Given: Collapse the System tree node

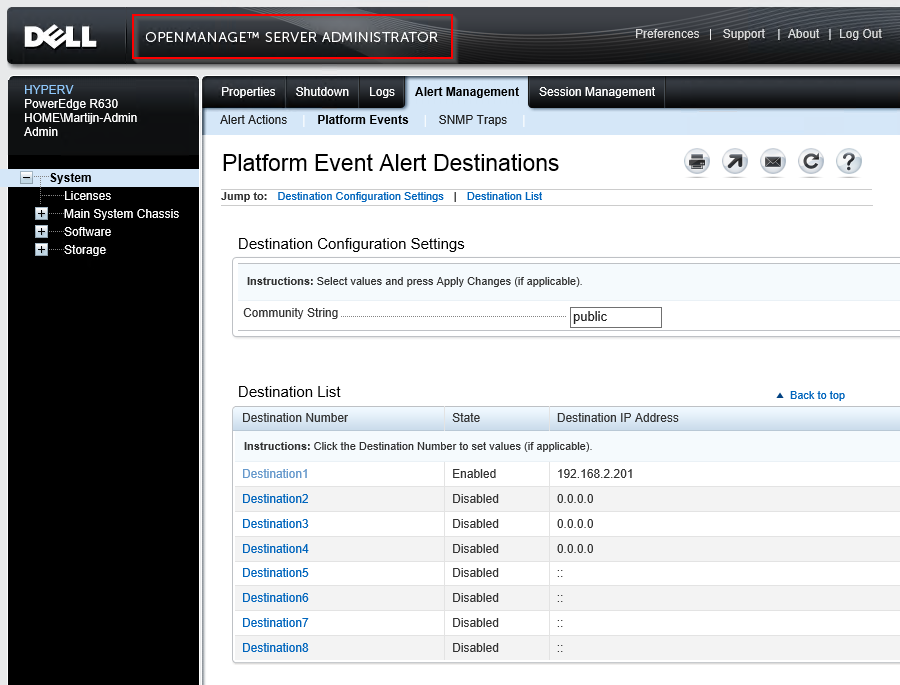Looking at the screenshot, I should tap(26, 177).
